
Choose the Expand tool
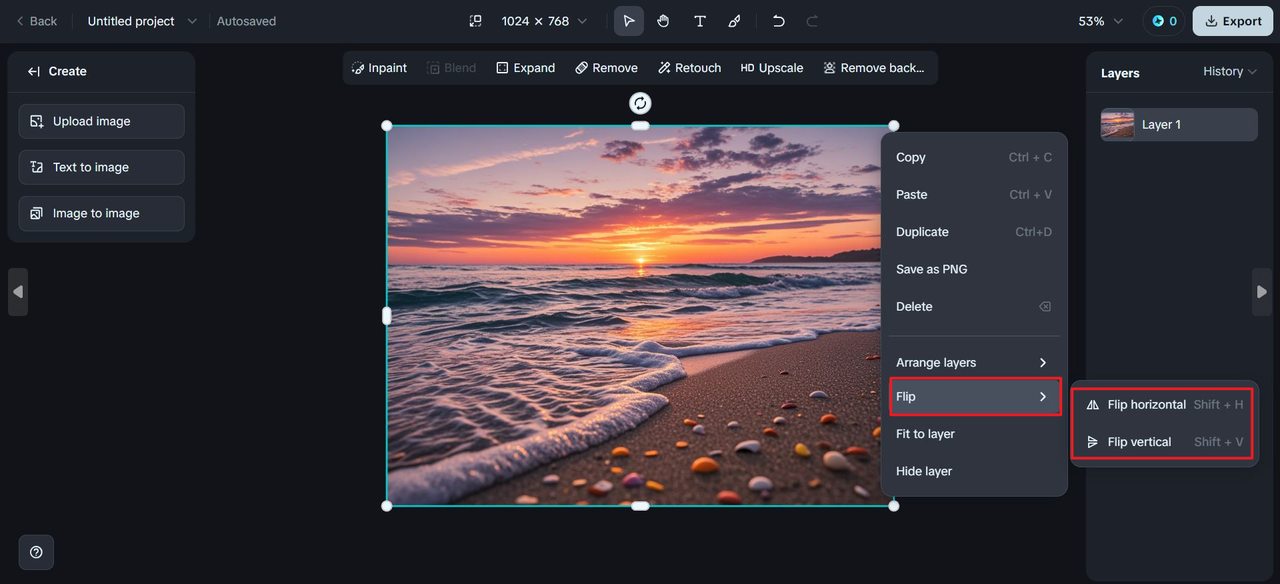[x=525, y=68]
